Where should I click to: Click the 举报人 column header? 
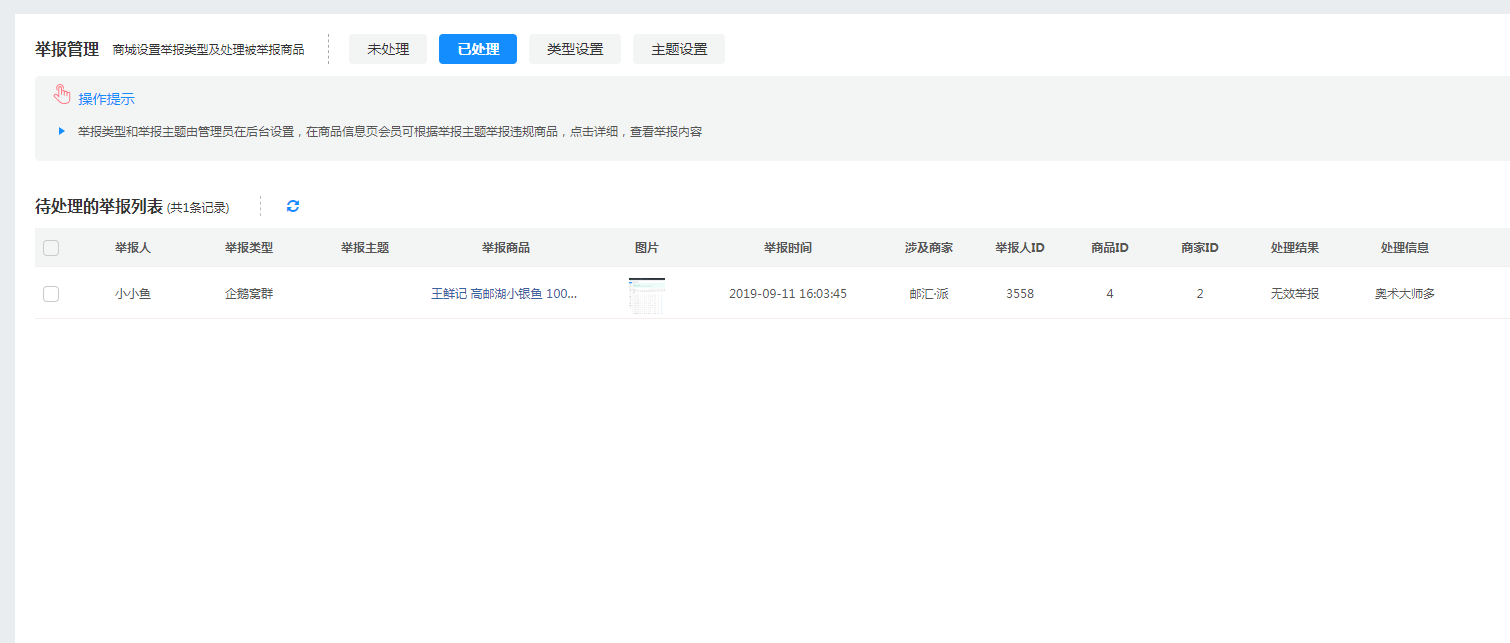point(133,248)
